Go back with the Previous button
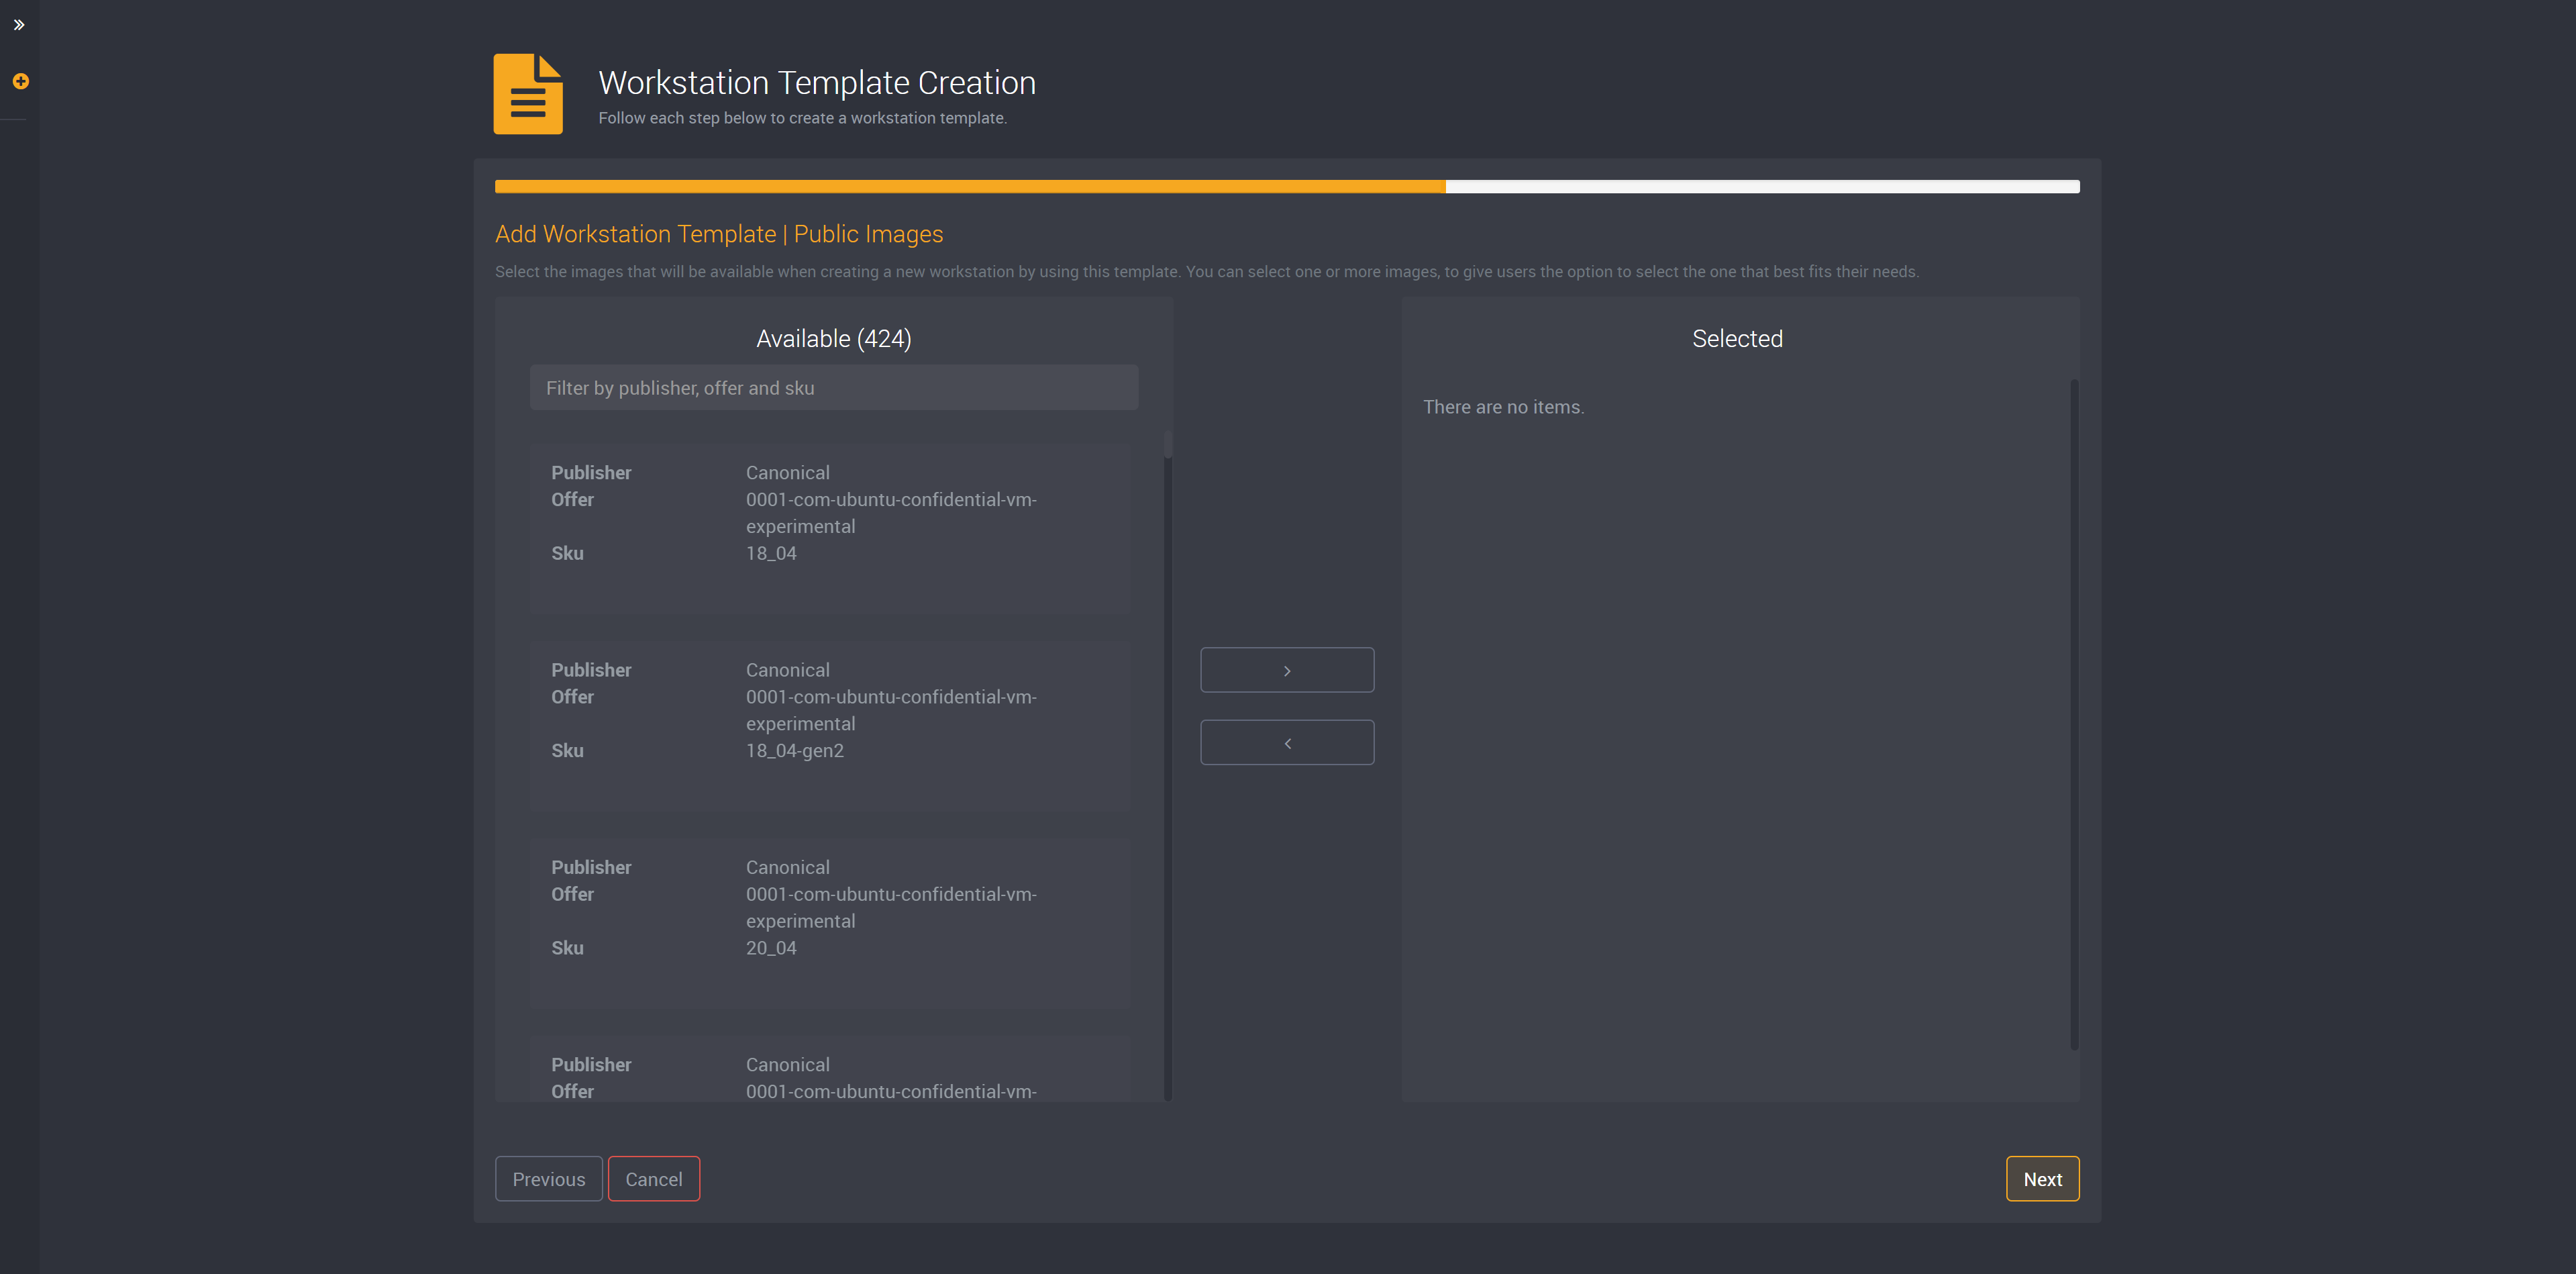 pyautogui.click(x=548, y=1179)
